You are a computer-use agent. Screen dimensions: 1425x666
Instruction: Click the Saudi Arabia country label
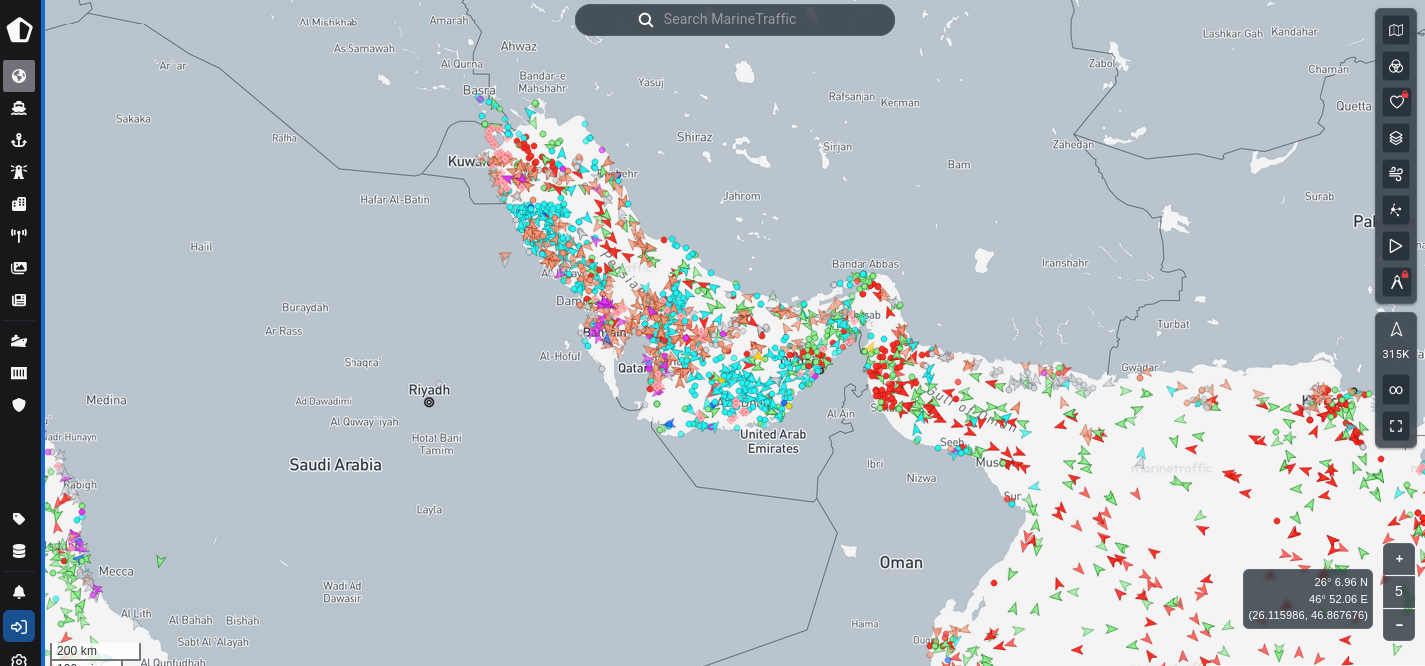click(335, 465)
